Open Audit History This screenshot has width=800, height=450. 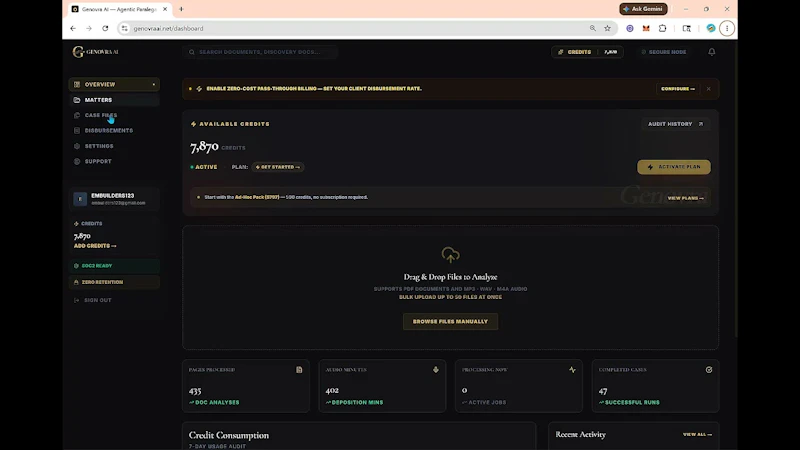tap(675, 124)
